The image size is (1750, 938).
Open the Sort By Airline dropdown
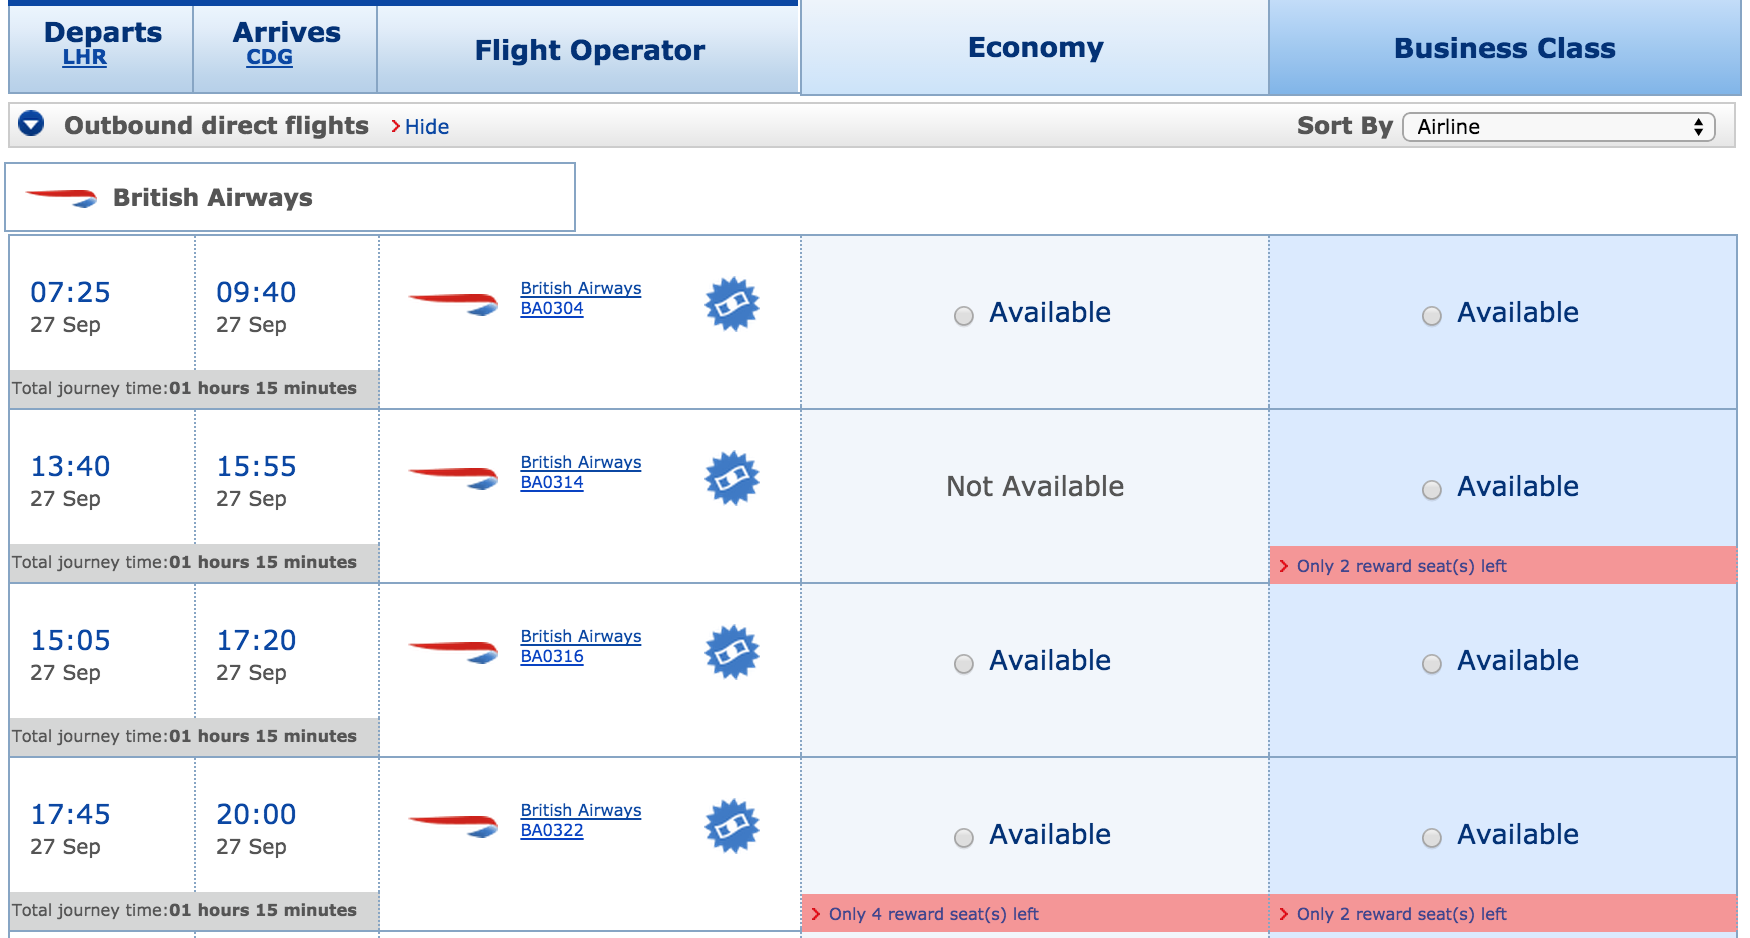(1558, 127)
